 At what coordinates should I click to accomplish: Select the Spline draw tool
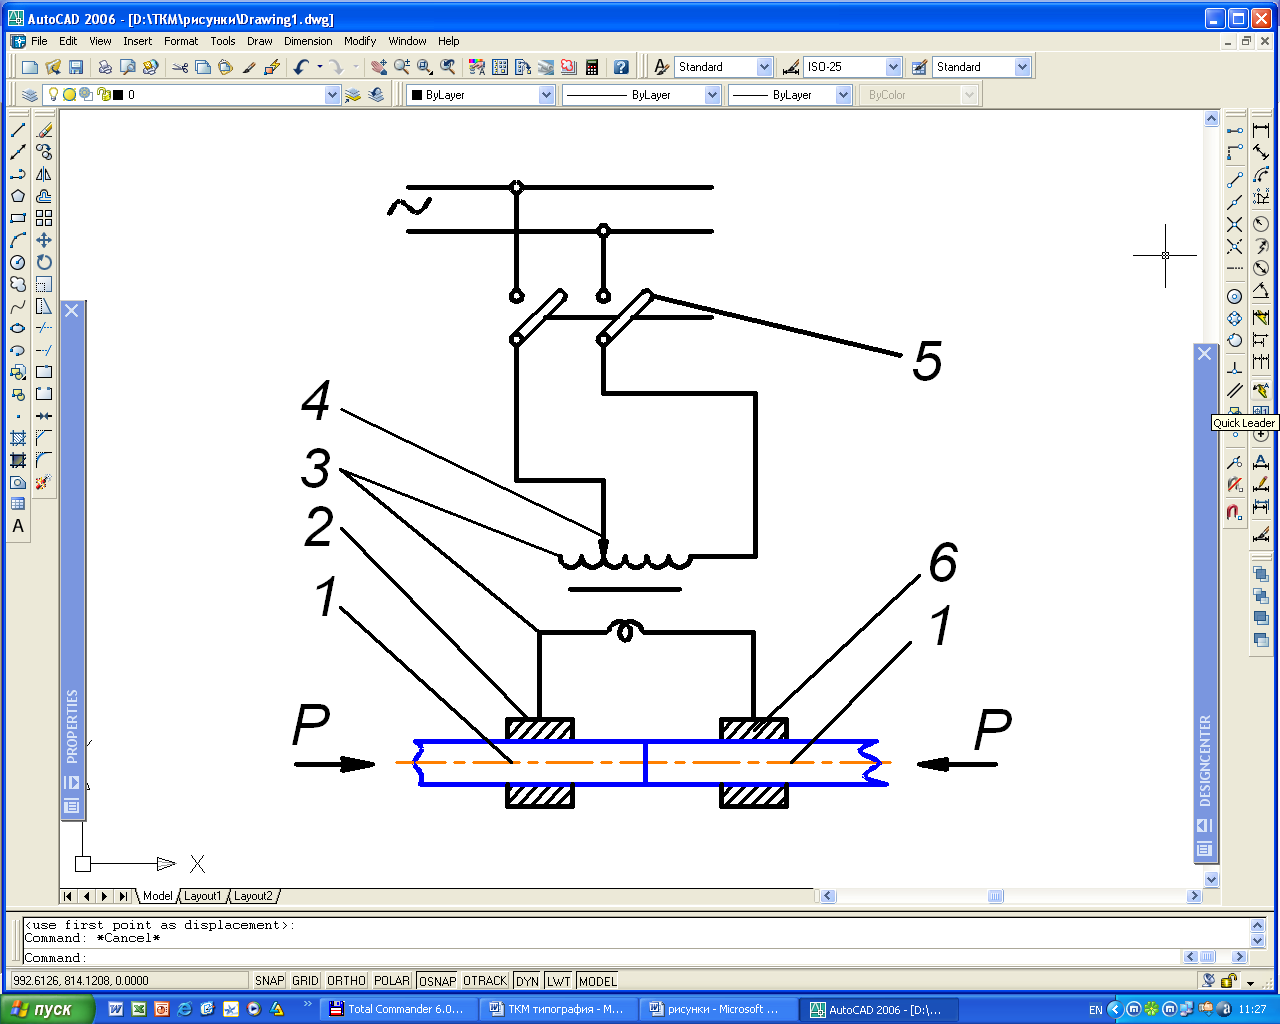click(18, 306)
